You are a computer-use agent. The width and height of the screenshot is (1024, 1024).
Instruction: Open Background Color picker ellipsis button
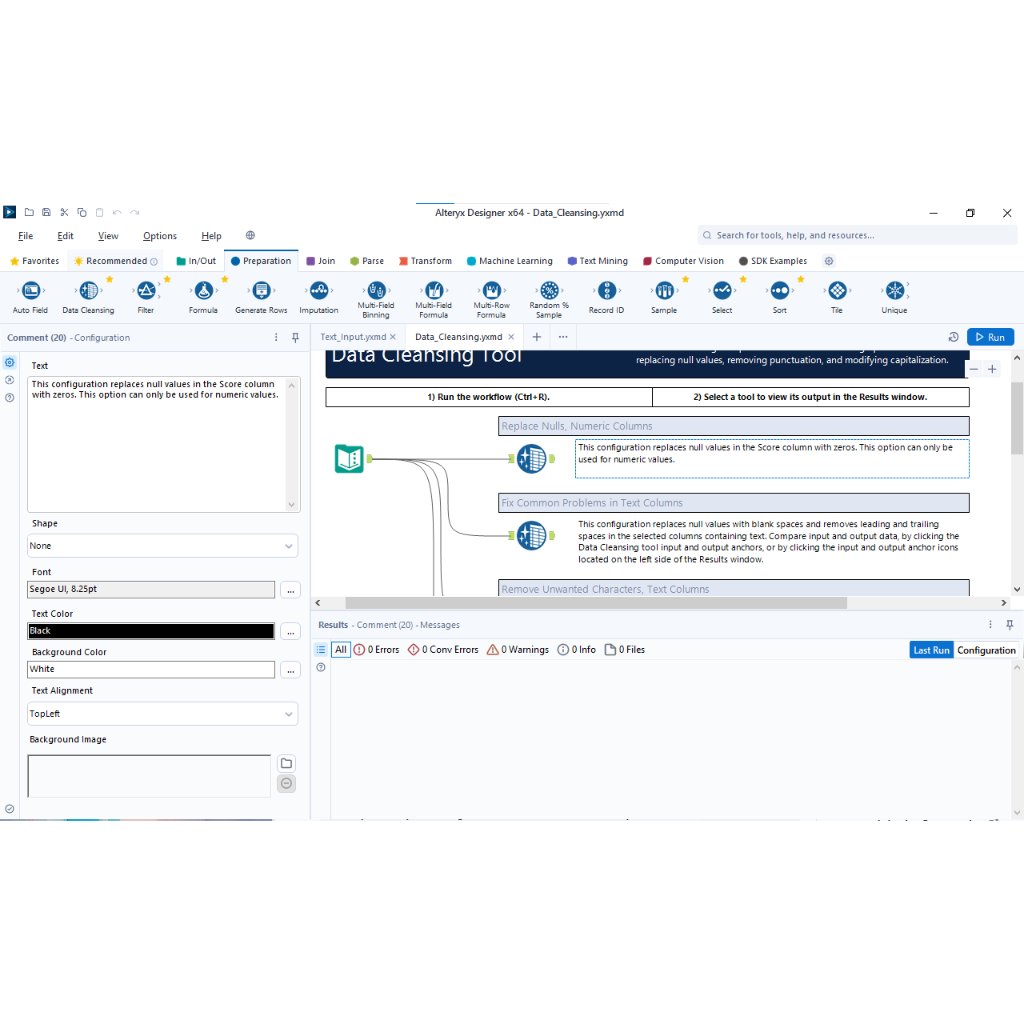pyautogui.click(x=291, y=670)
